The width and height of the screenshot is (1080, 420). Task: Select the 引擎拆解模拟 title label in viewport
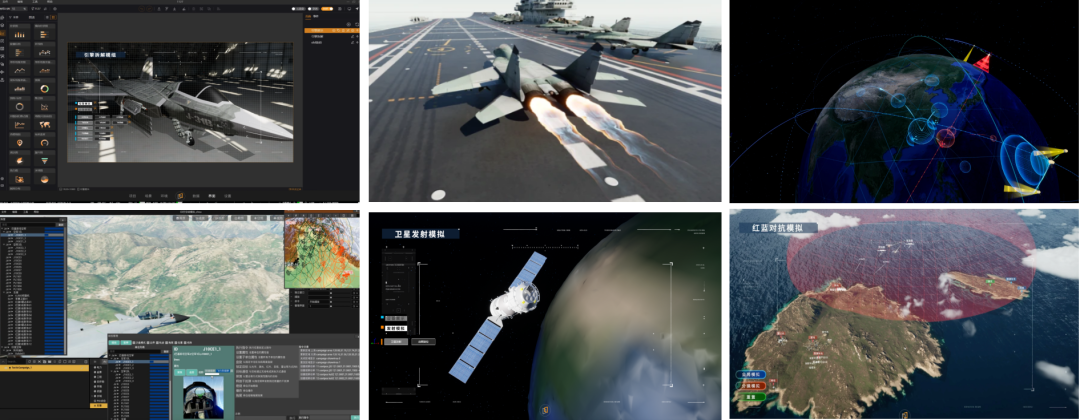[100, 54]
